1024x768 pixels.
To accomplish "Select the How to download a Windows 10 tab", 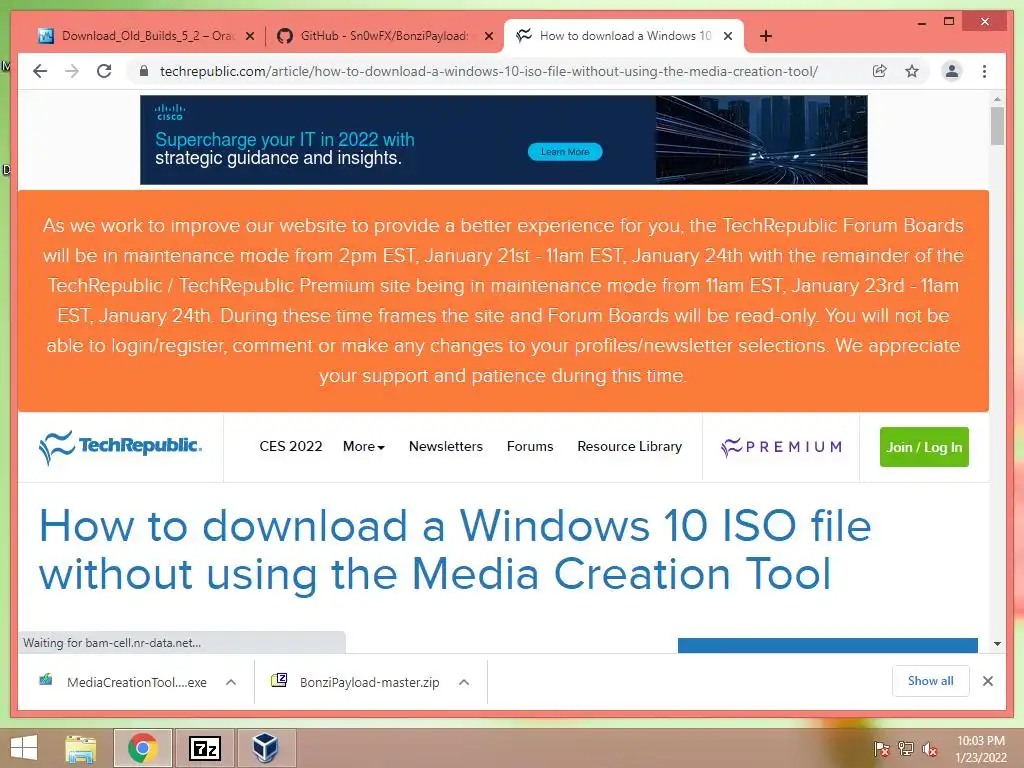I will click(624, 36).
